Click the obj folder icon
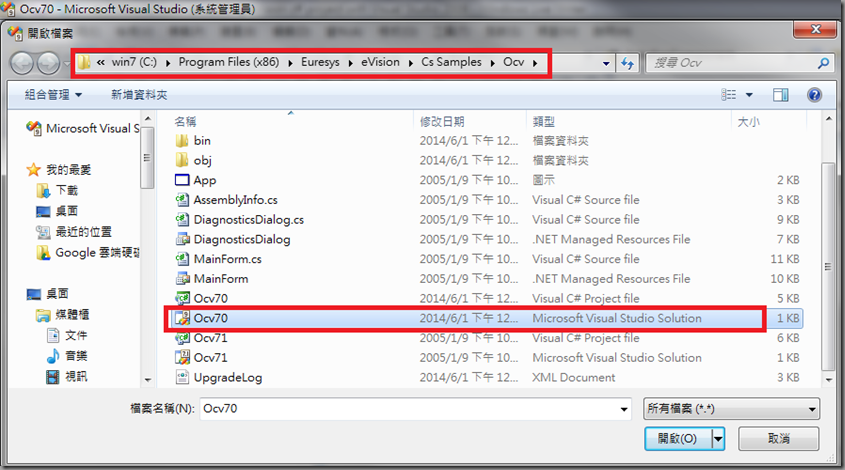 [x=182, y=160]
